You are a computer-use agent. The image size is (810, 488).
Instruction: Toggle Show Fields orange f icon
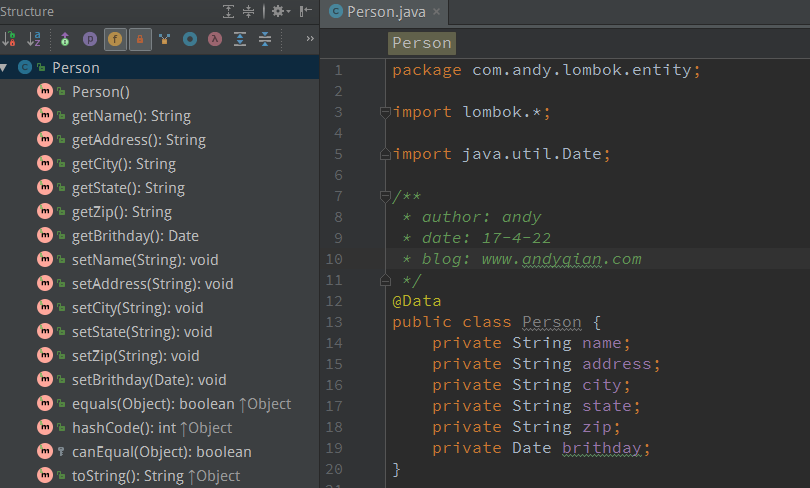point(115,39)
